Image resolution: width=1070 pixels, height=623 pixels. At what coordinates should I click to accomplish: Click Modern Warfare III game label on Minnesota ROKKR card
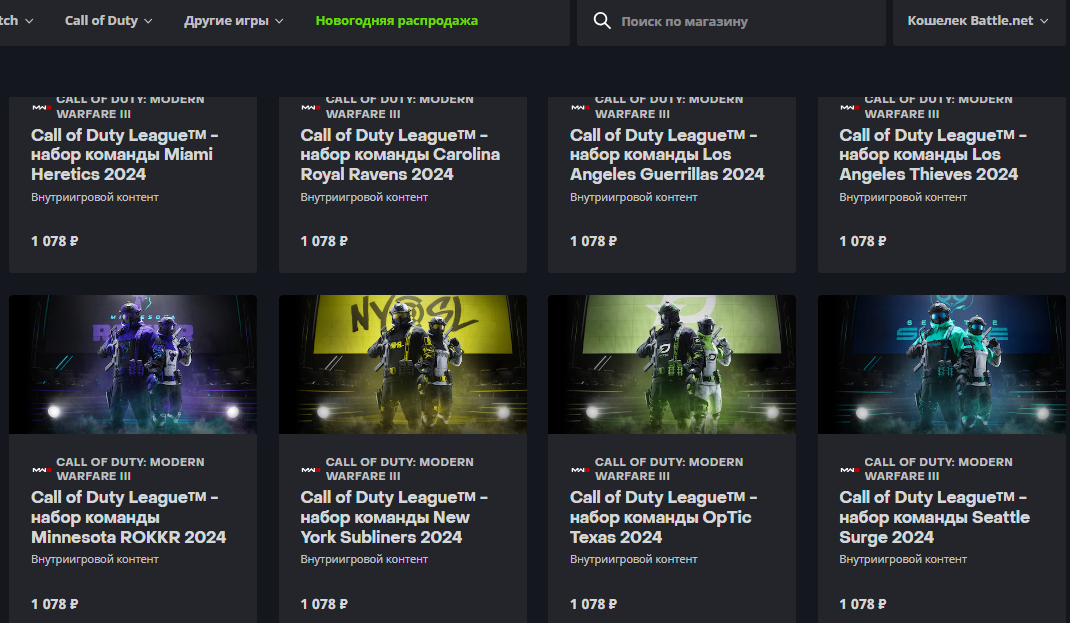pyautogui.click(x=130, y=469)
